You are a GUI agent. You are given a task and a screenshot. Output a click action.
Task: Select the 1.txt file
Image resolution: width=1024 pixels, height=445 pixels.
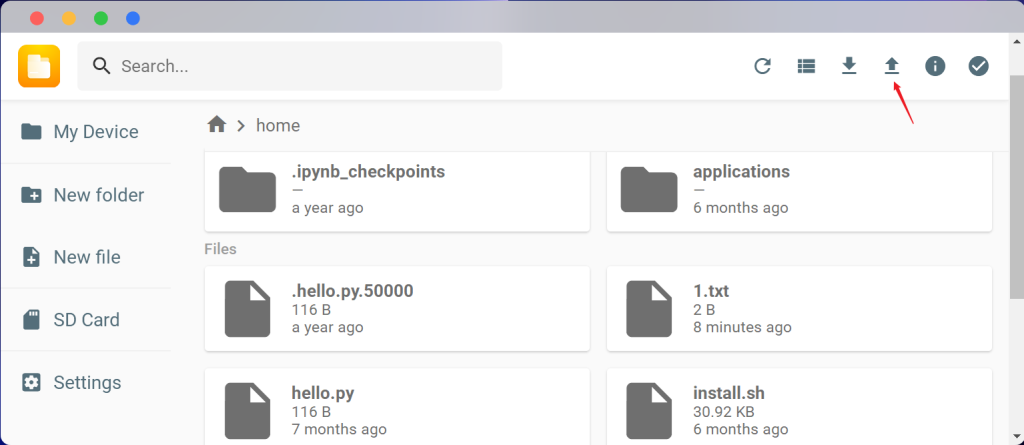(x=799, y=309)
